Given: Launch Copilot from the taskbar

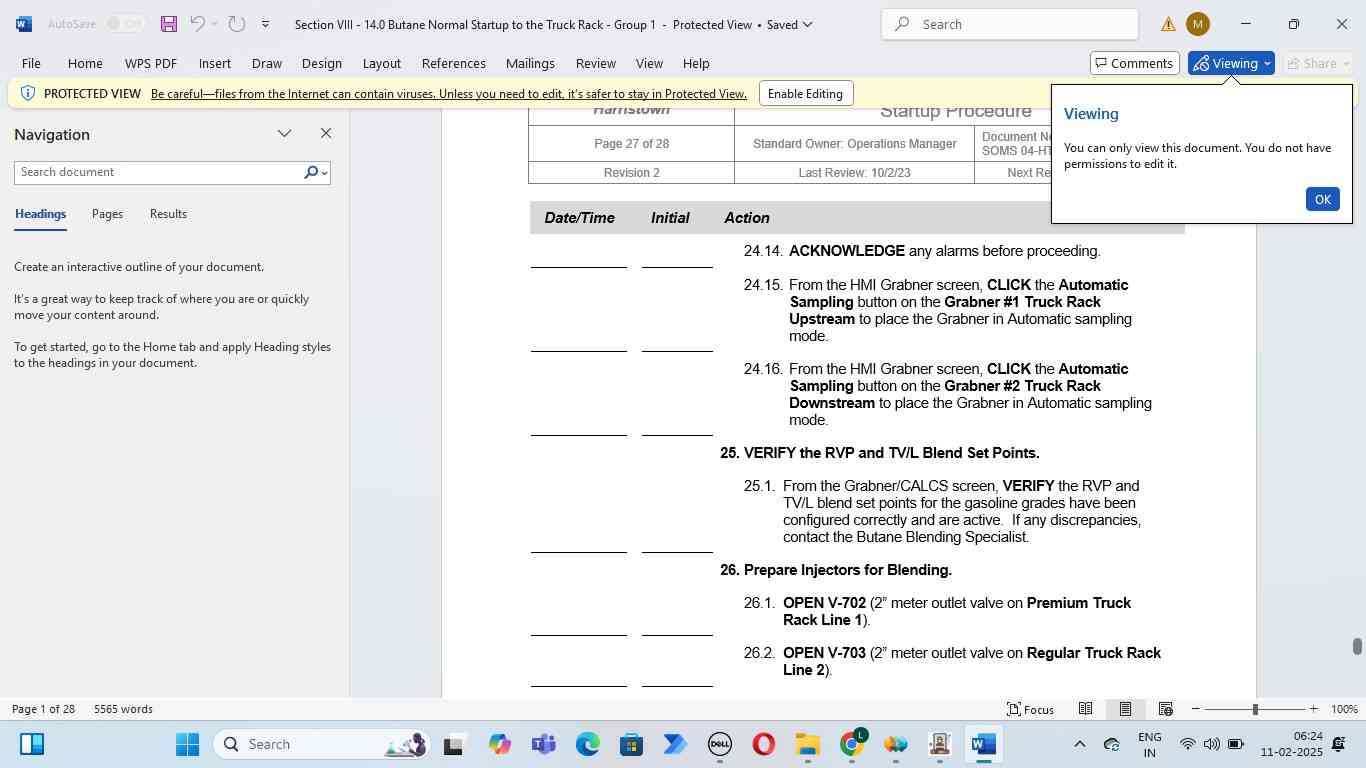Looking at the screenshot, I should (x=499, y=744).
